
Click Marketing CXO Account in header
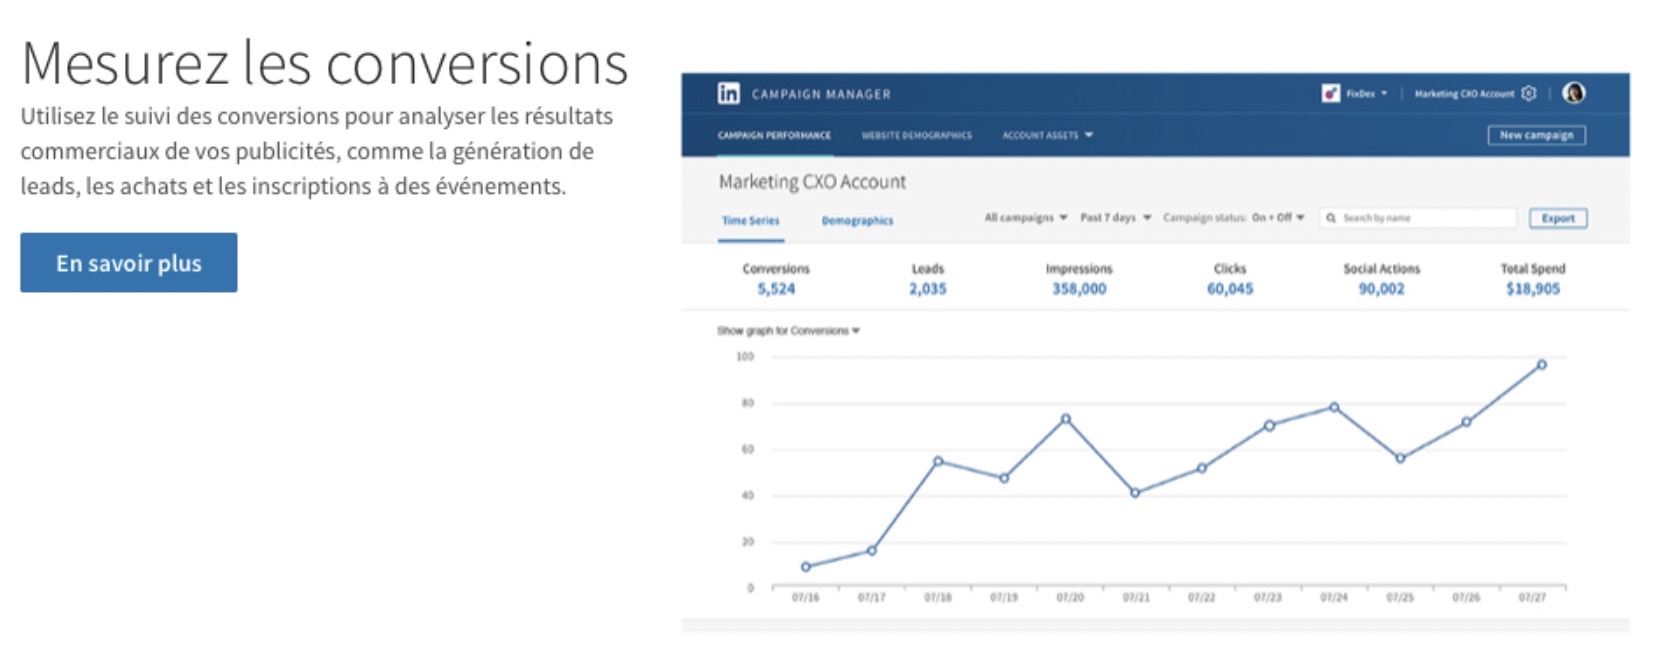pyautogui.click(x=1464, y=94)
